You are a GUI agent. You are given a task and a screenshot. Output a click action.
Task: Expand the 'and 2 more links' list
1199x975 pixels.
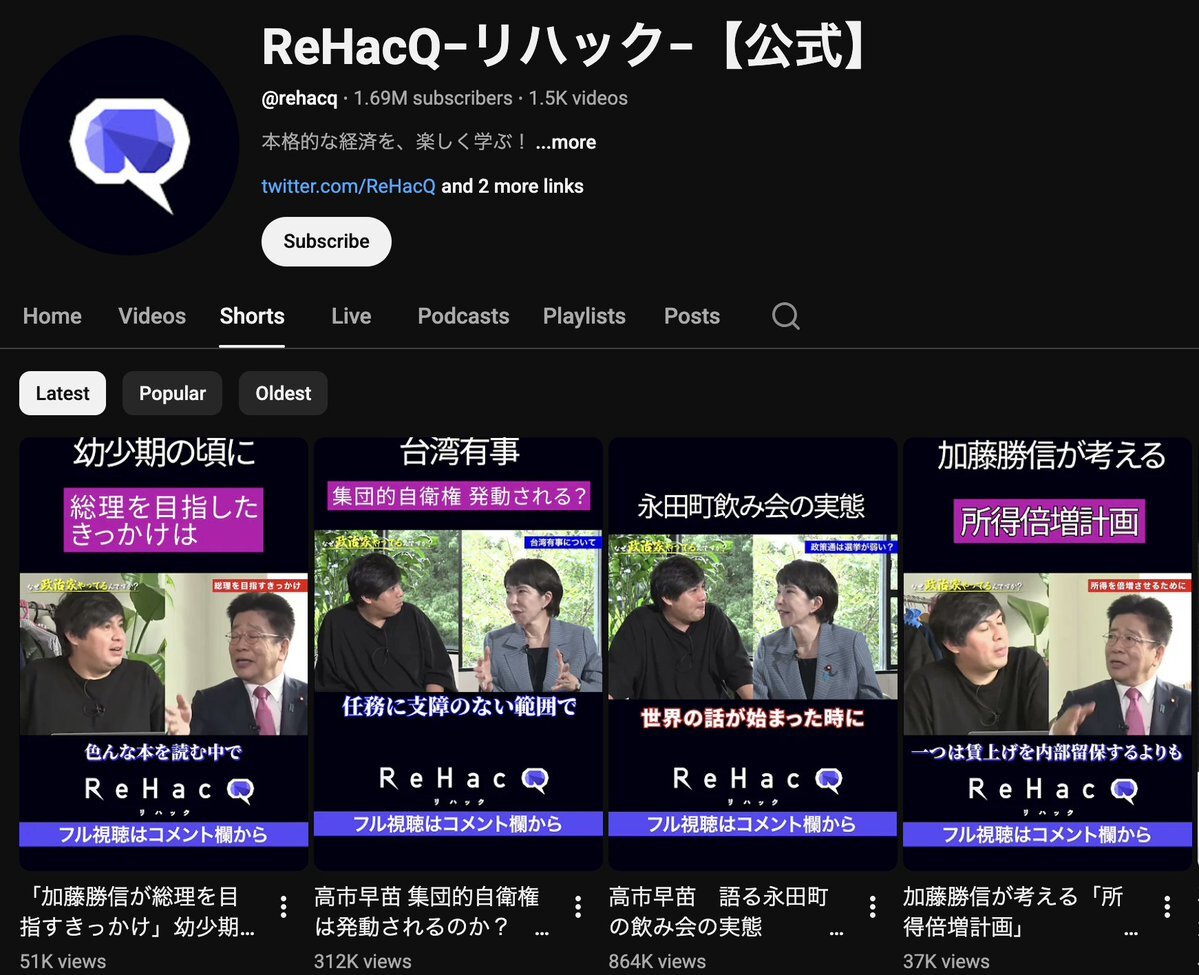[512, 186]
